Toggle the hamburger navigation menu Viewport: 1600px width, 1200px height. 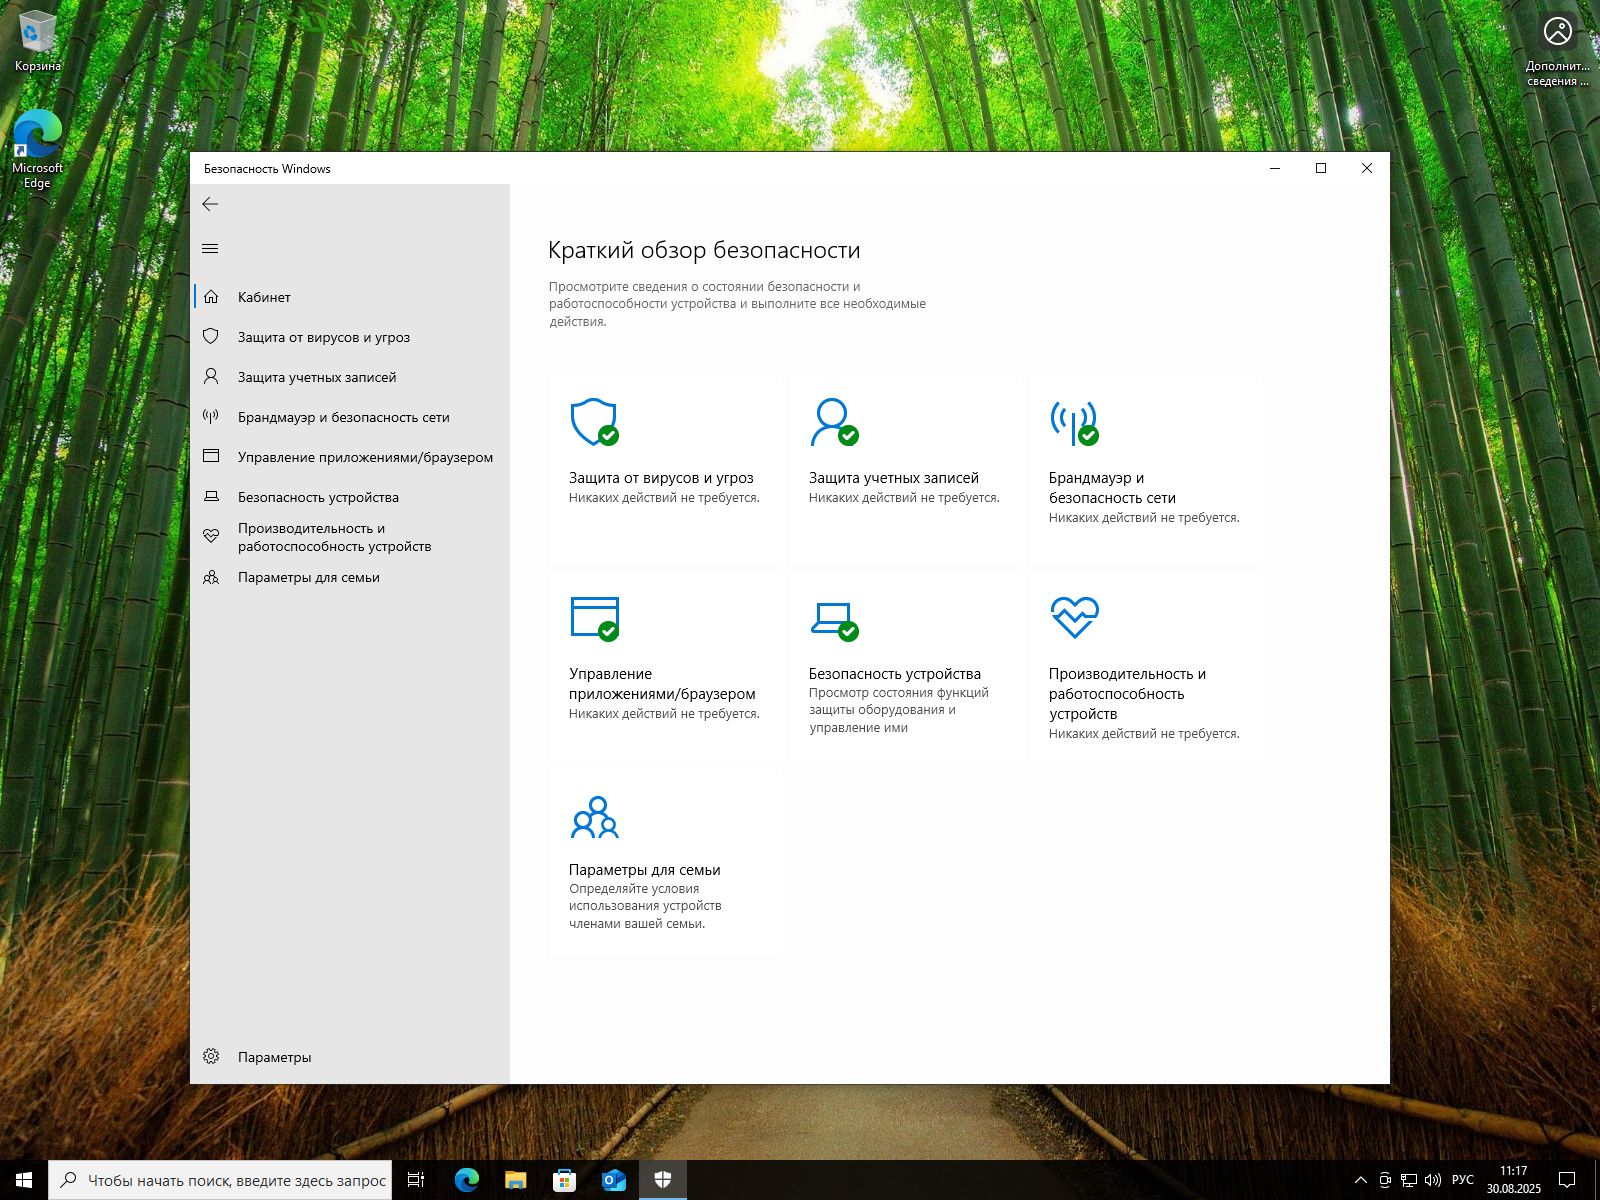(x=210, y=248)
